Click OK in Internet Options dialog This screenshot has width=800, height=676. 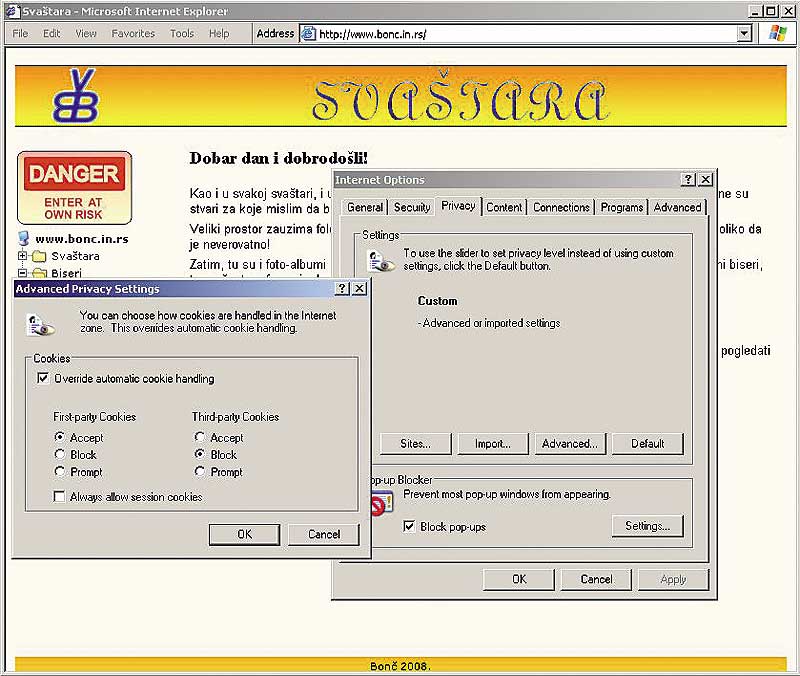click(x=519, y=580)
